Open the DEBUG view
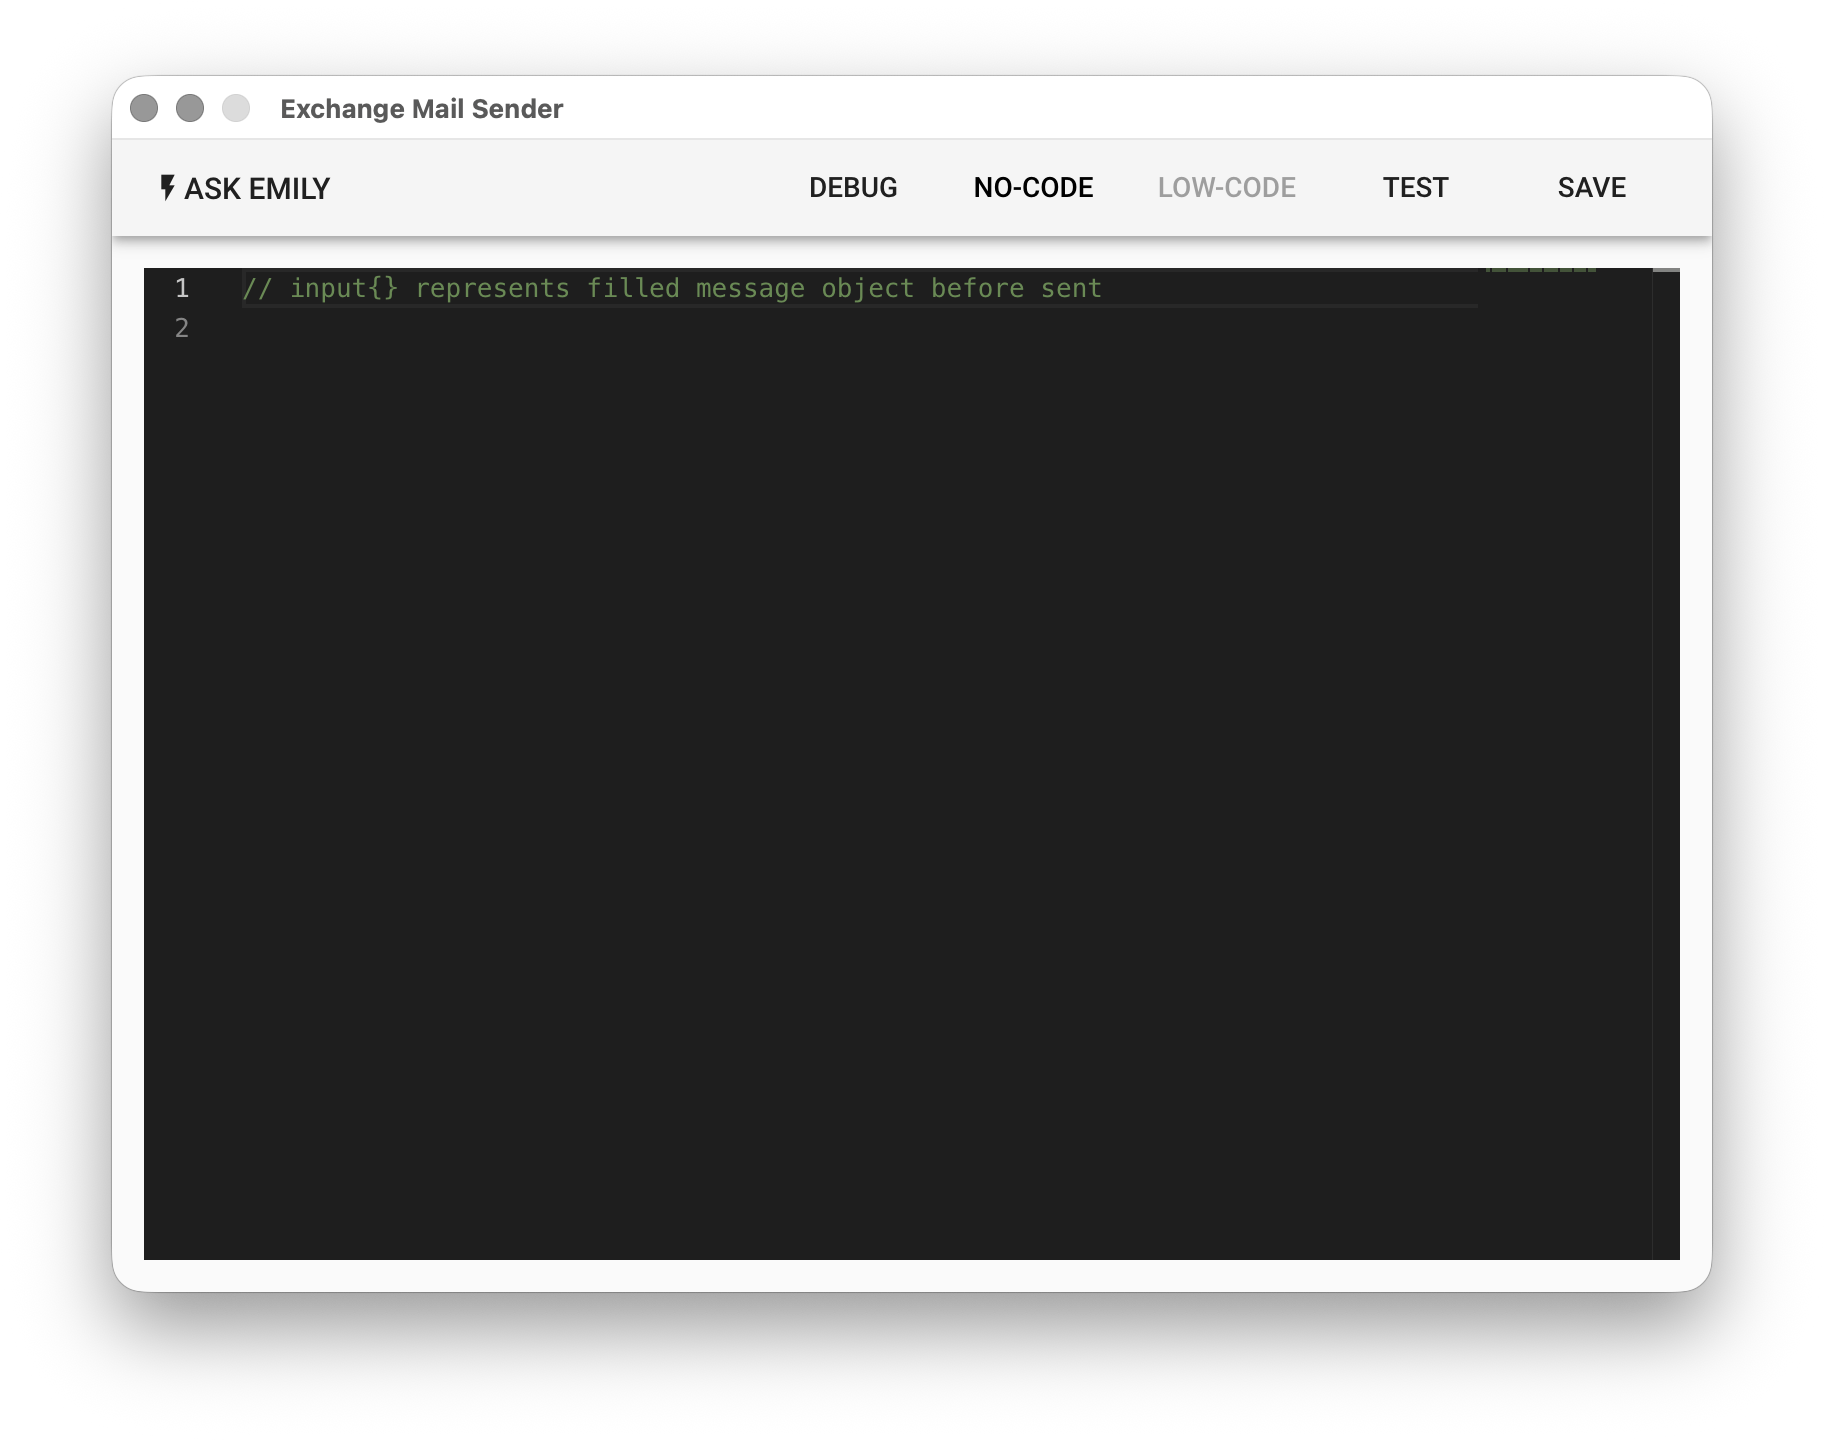Image resolution: width=1824 pixels, height=1440 pixels. [x=852, y=188]
